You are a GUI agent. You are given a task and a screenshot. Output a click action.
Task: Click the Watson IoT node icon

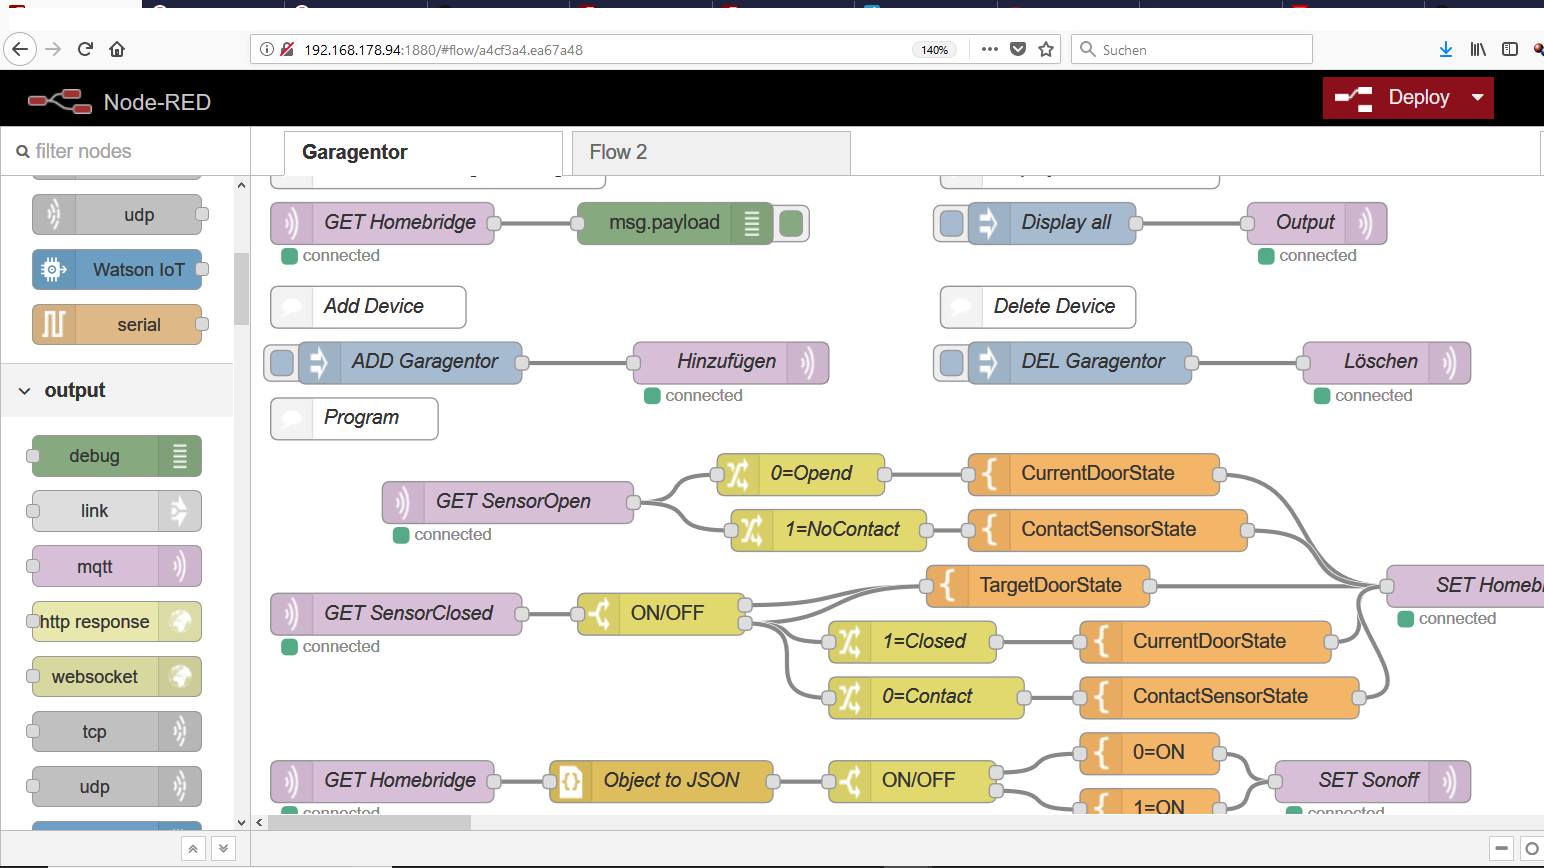point(54,270)
